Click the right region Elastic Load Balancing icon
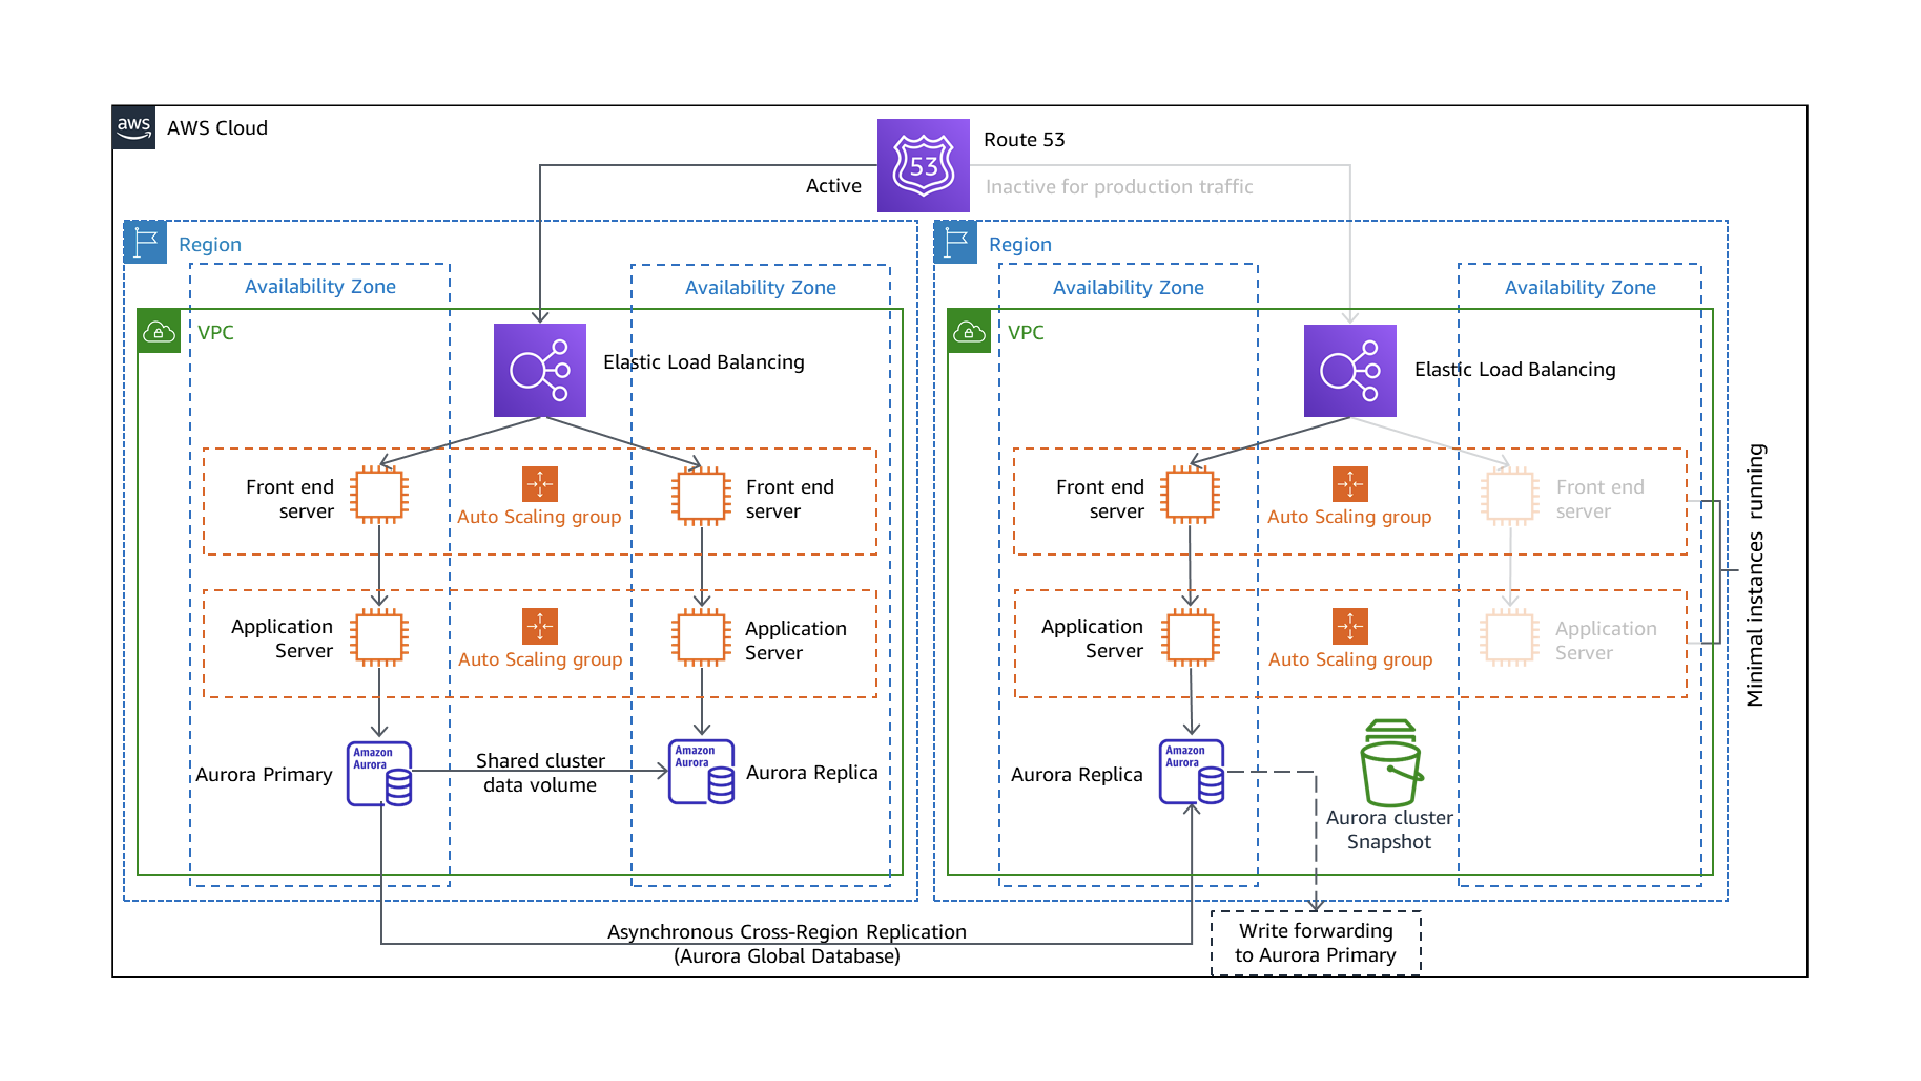This screenshot has width=1921, height=1081. pos(1351,370)
